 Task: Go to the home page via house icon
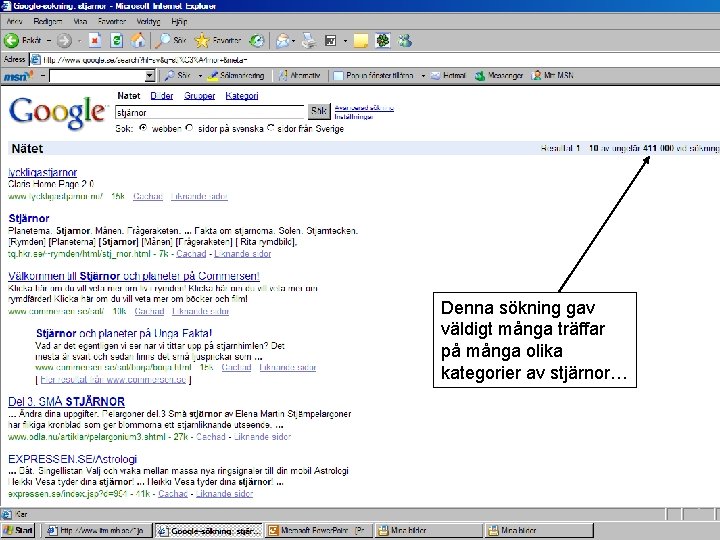[138, 41]
